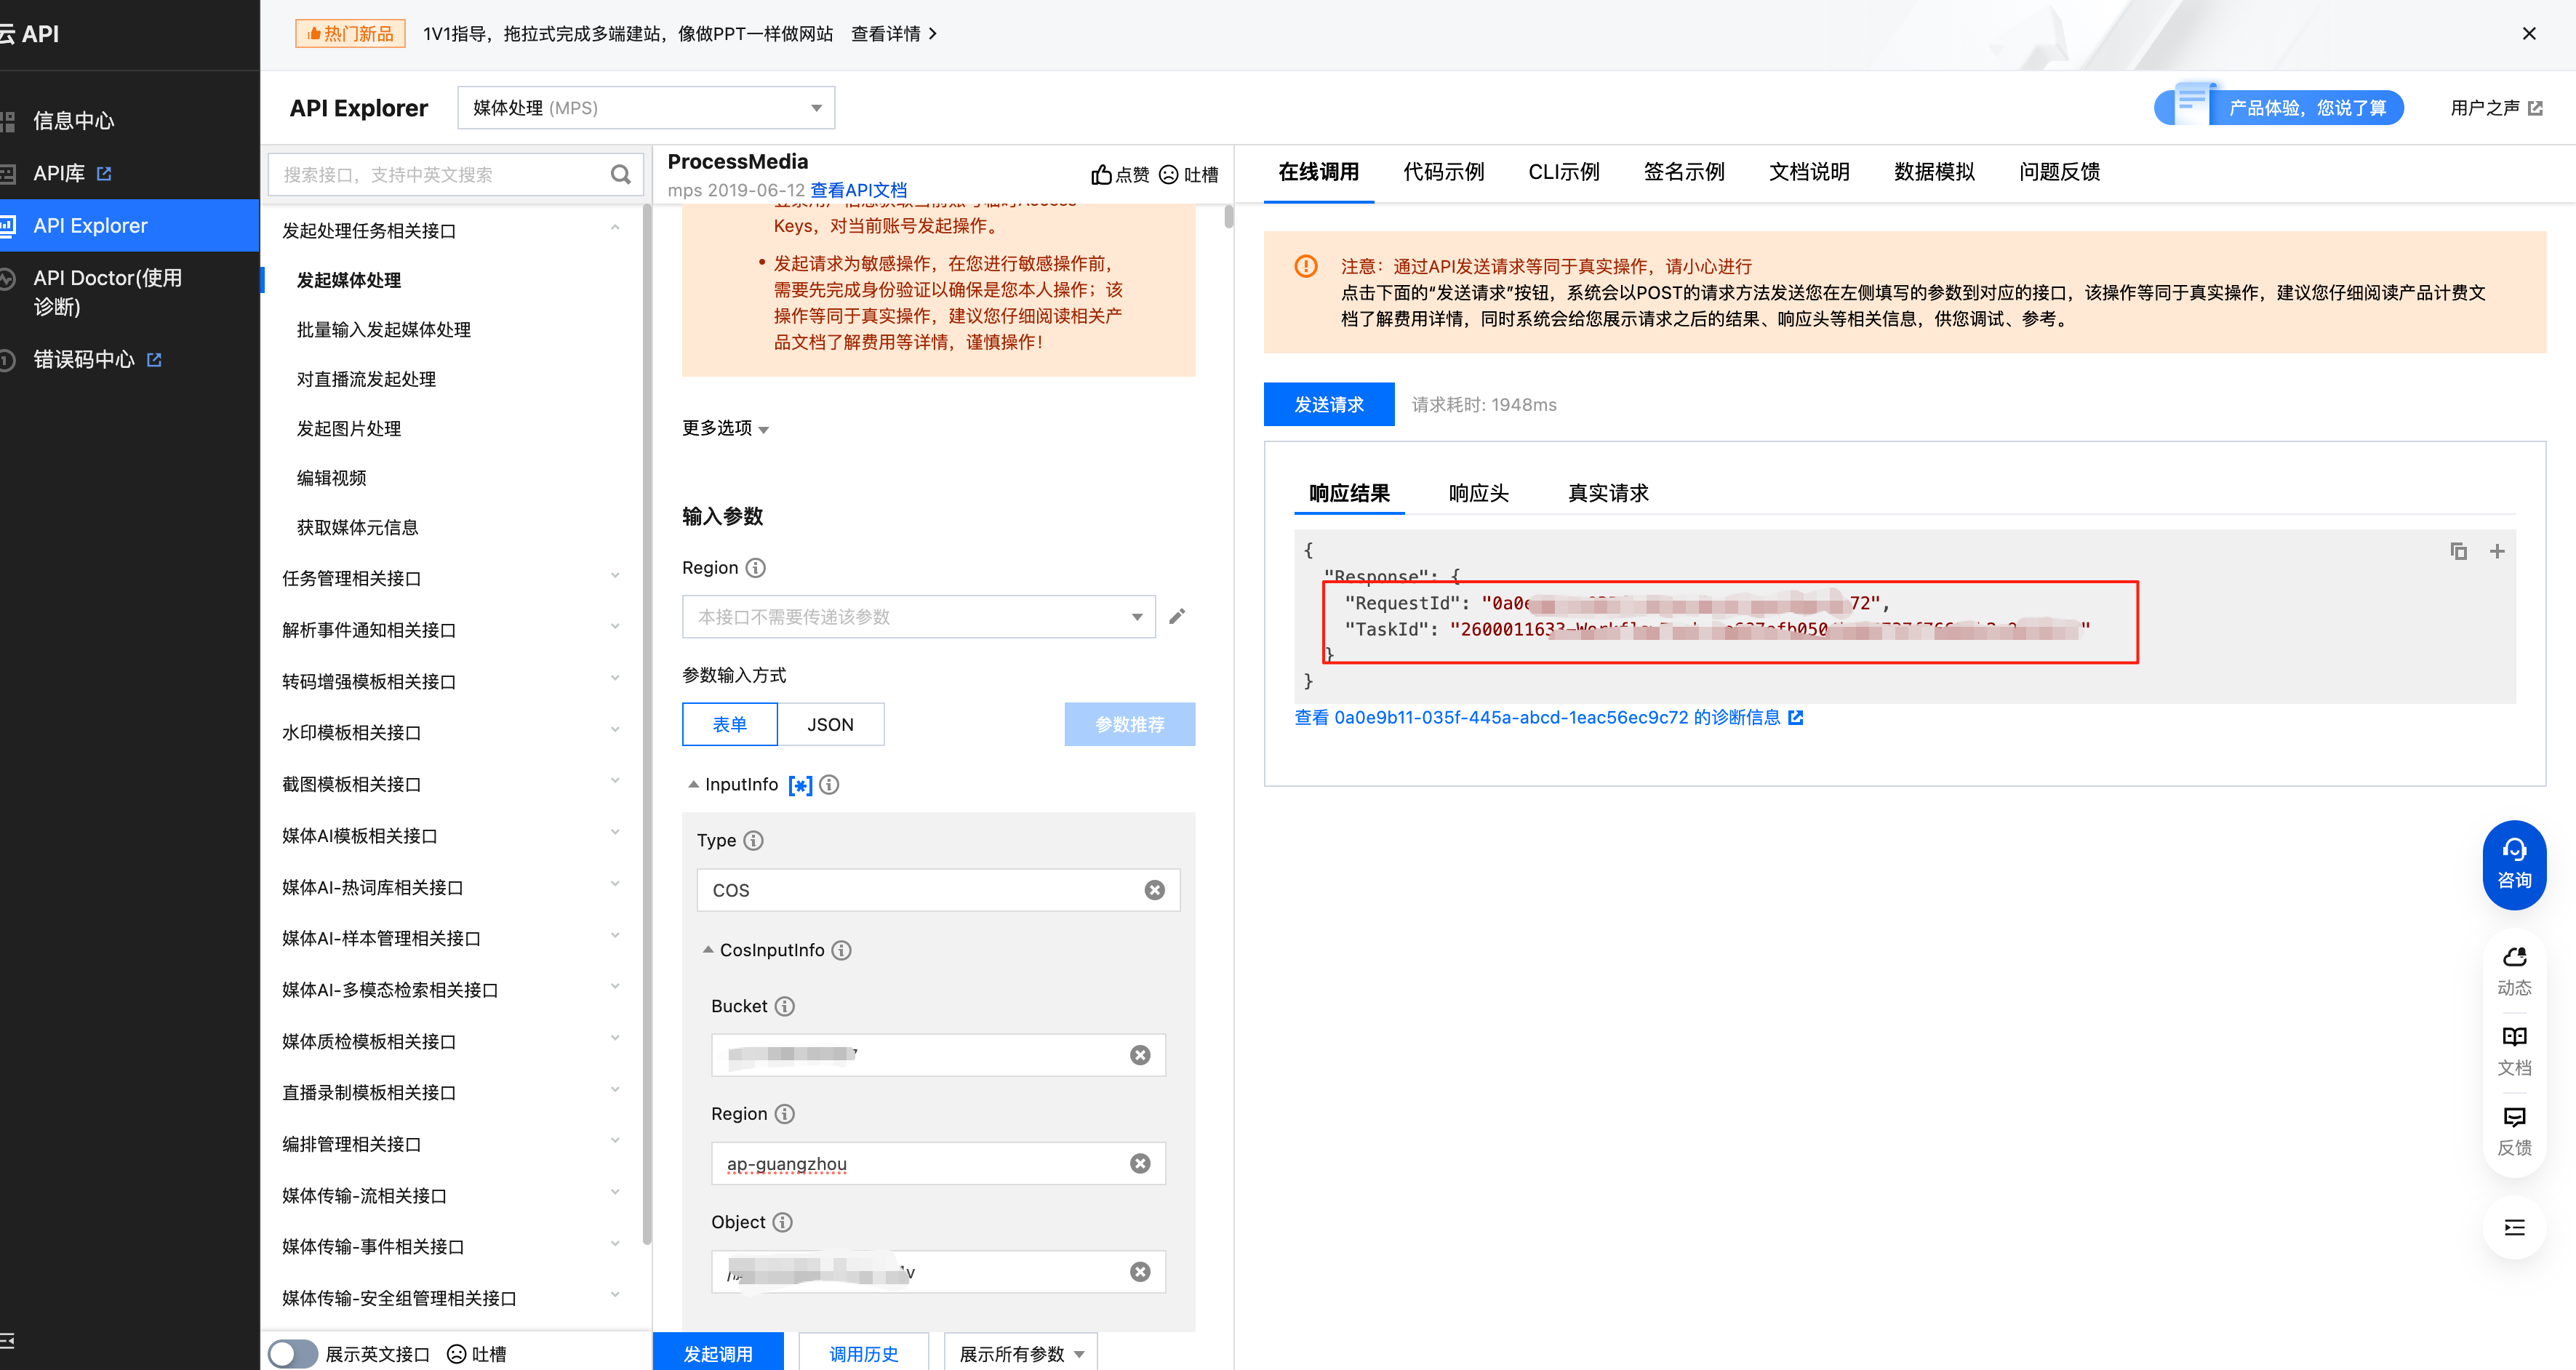Click the 发送请求 button
The height and width of the screenshot is (1370, 2576).
[1328, 404]
